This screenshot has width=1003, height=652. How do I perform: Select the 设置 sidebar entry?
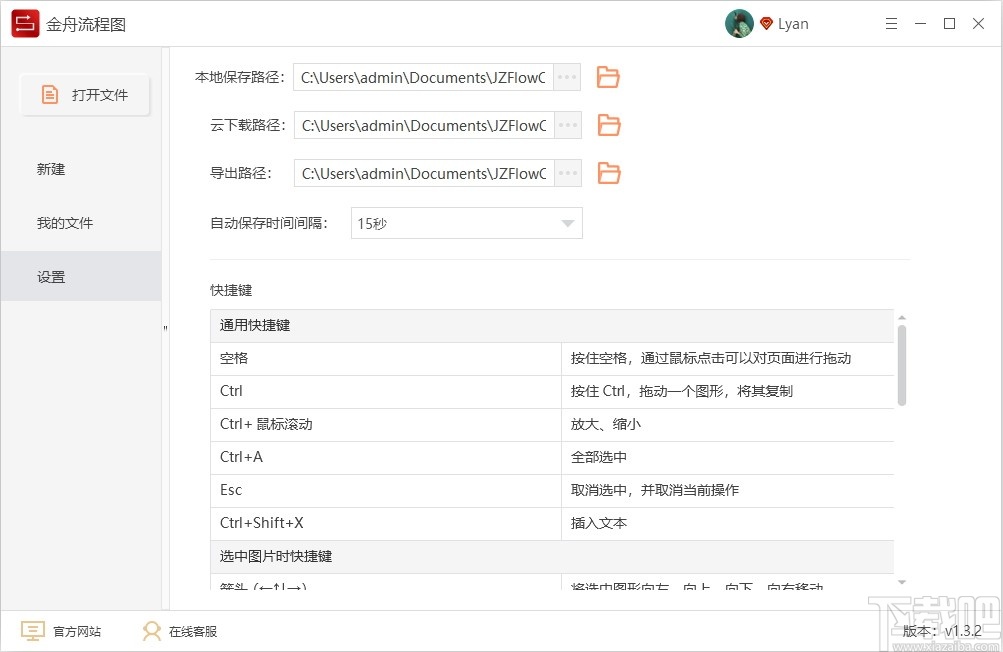[50, 276]
